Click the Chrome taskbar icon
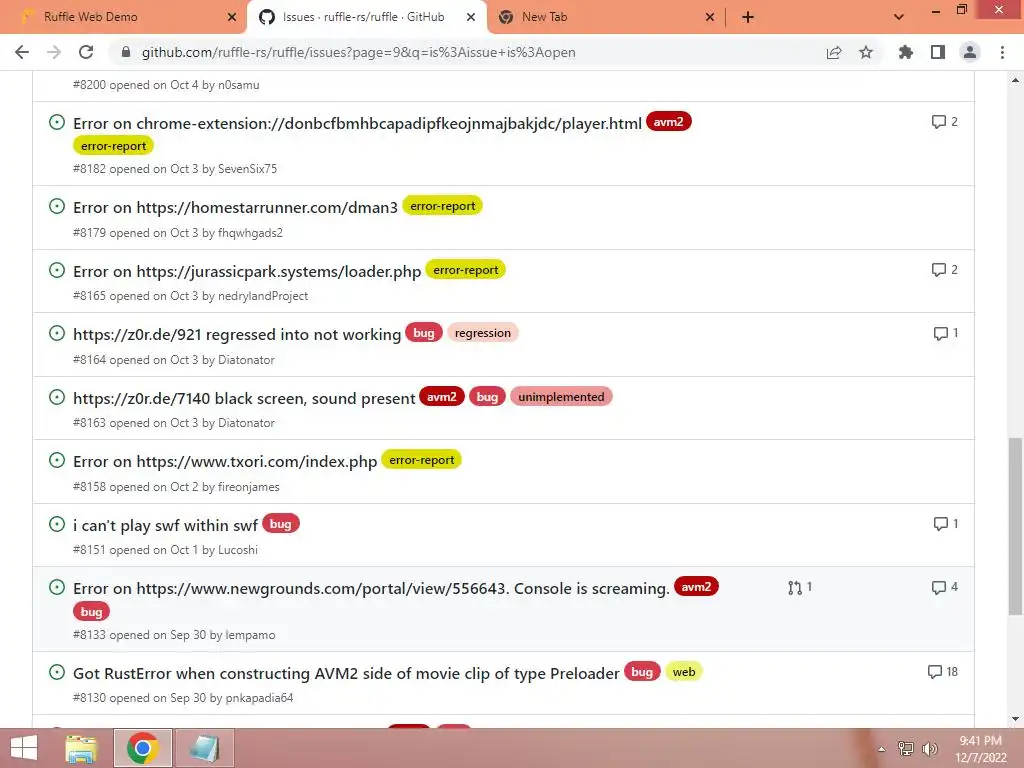Image resolution: width=1024 pixels, height=768 pixels. coord(142,748)
